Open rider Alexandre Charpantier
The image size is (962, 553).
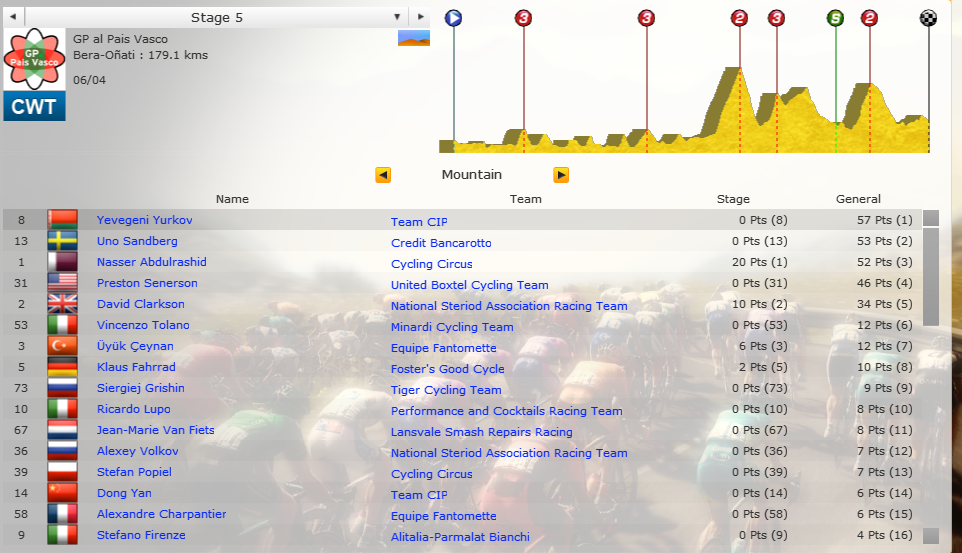click(161, 514)
